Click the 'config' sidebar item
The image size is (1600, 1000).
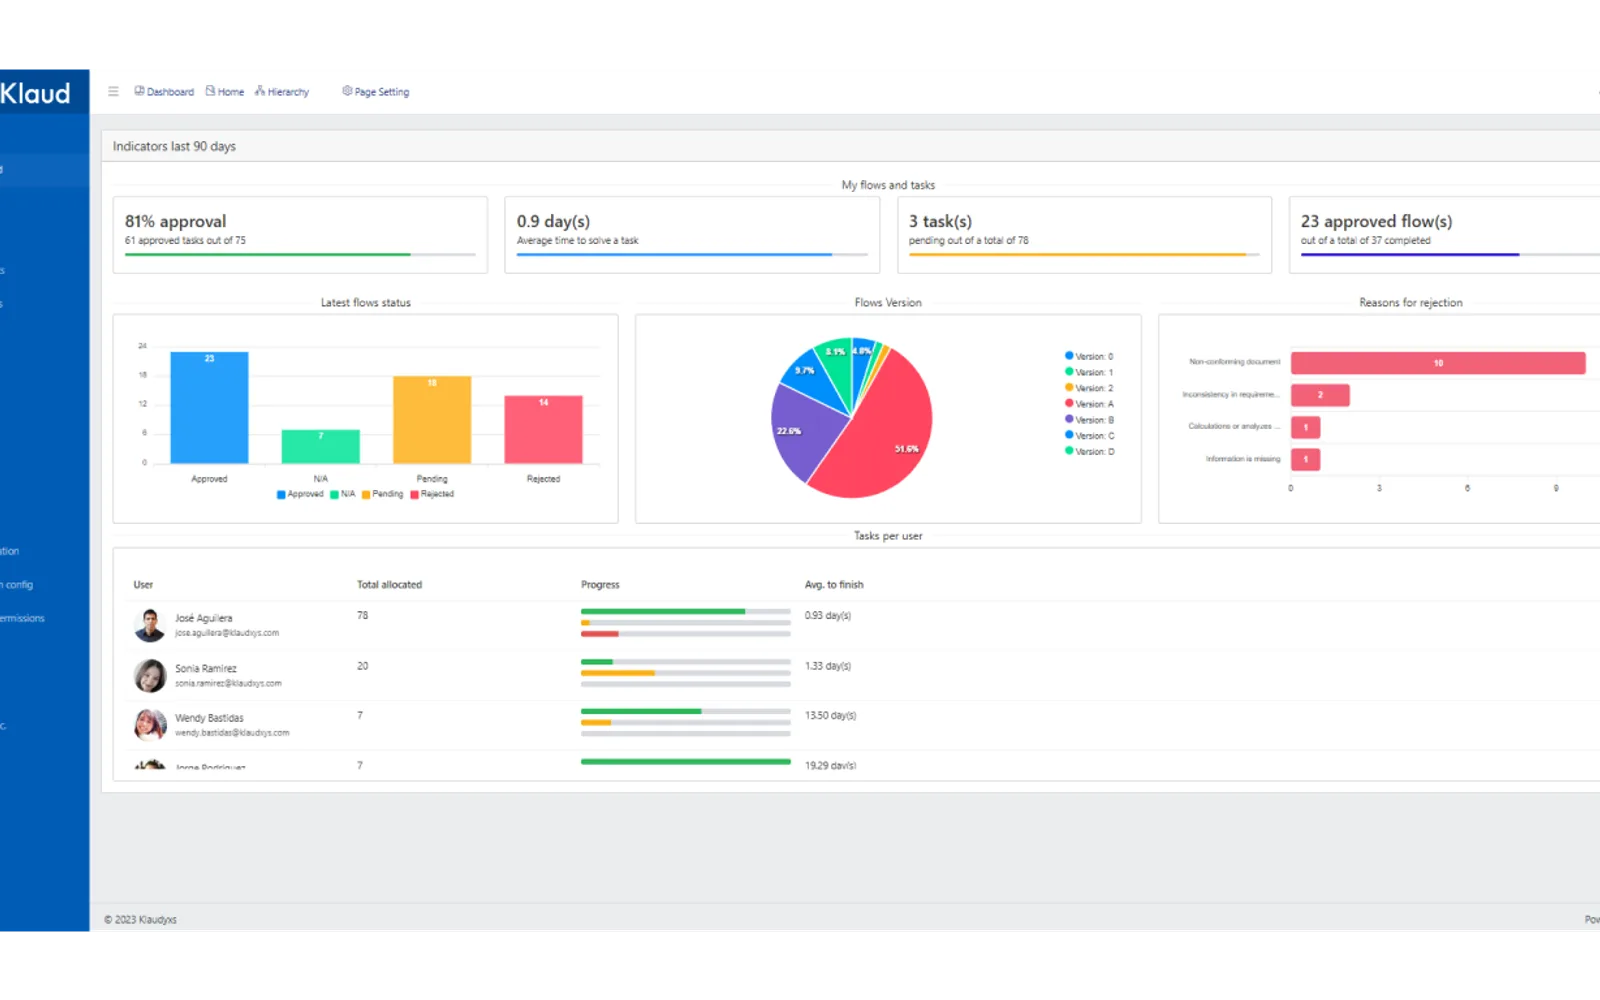coord(18,585)
